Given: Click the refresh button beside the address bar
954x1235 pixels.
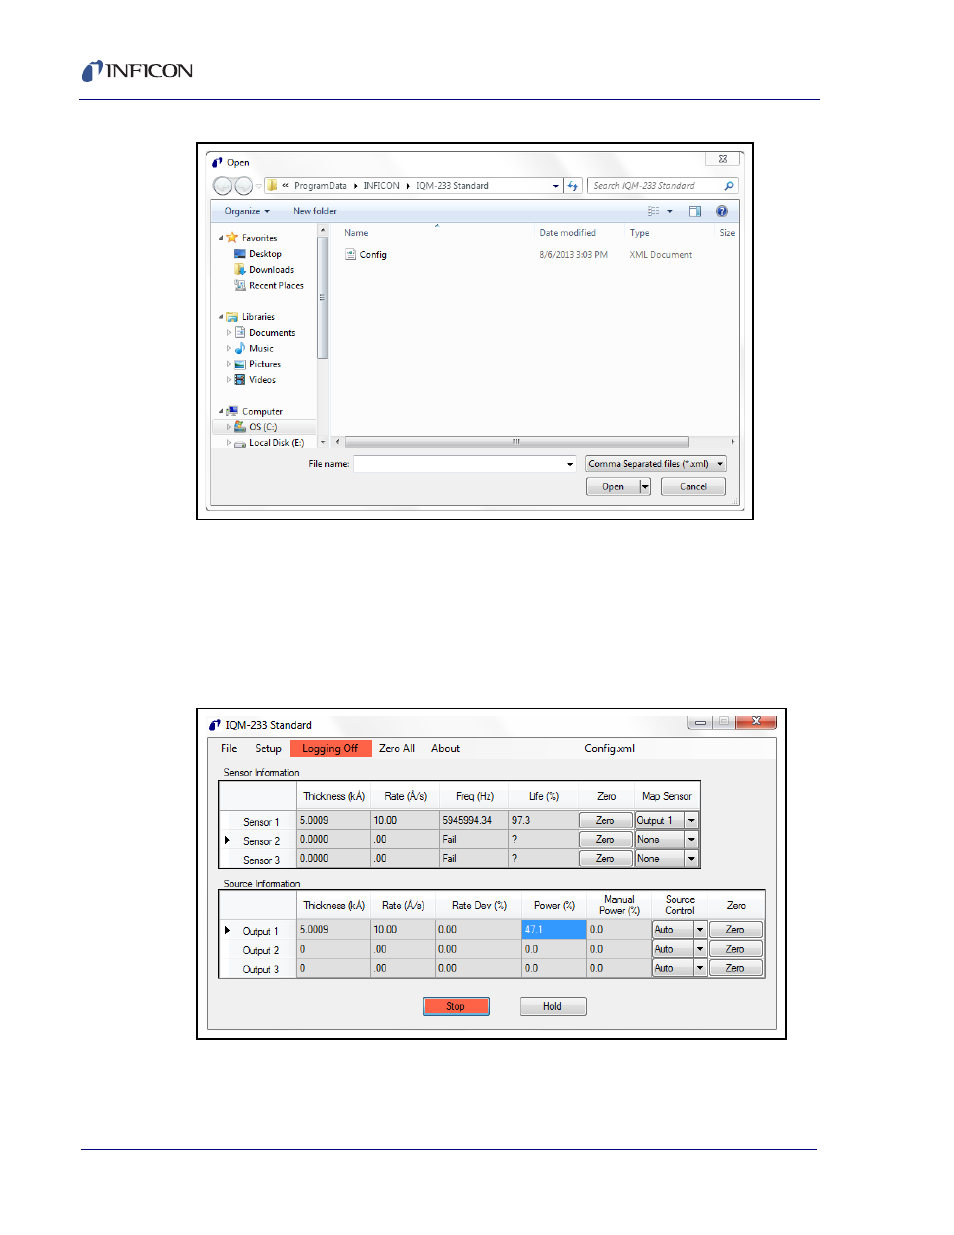Looking at the screenshot, I should [x=572, y=186].
